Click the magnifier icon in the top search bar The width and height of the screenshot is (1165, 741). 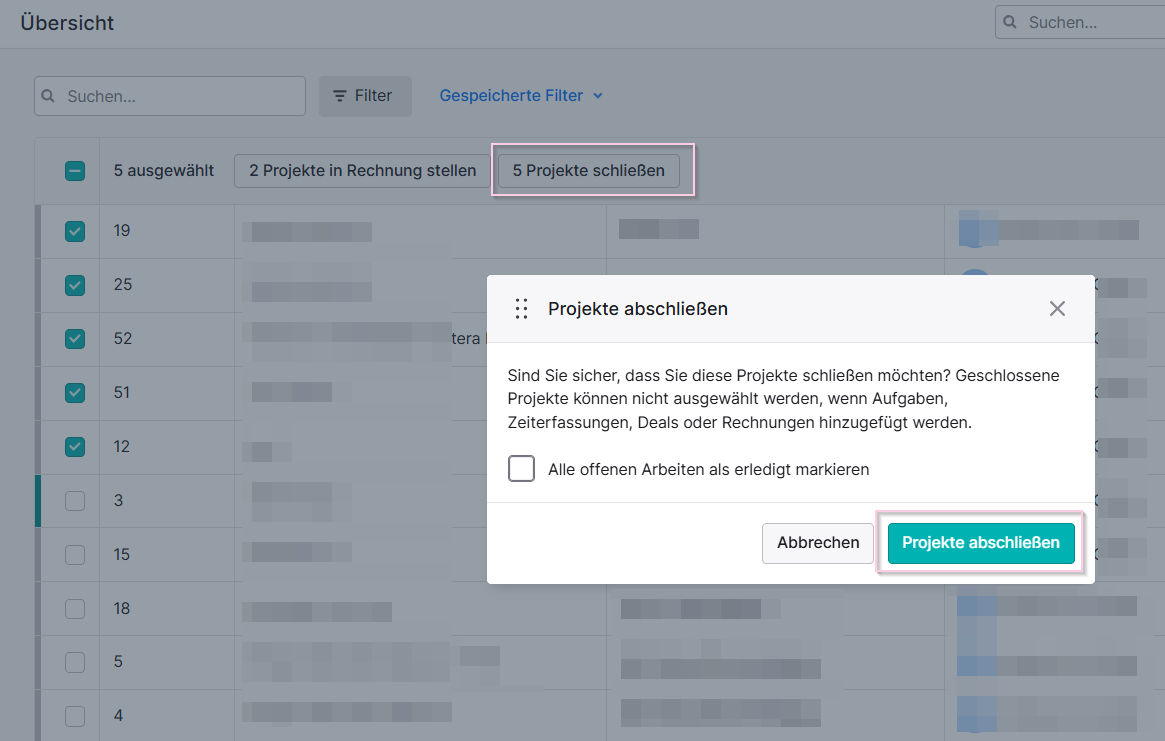[x=1010, y=22]
